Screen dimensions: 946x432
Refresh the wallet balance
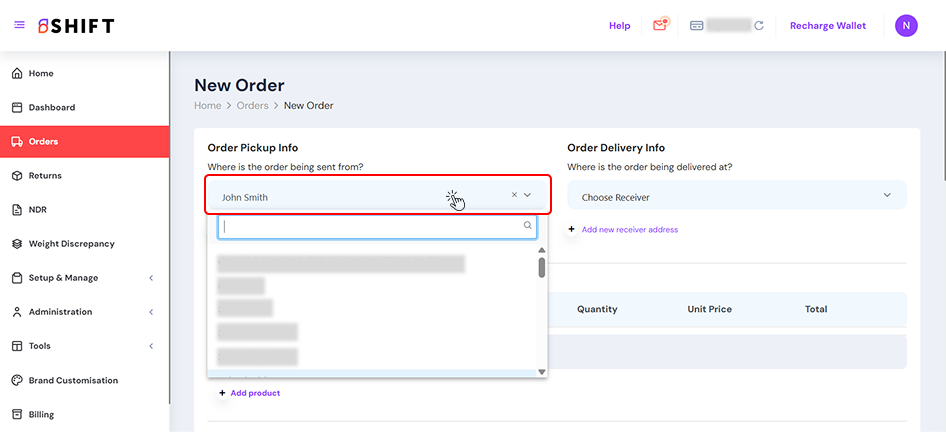pyautogui.click(x=759, y=26)
